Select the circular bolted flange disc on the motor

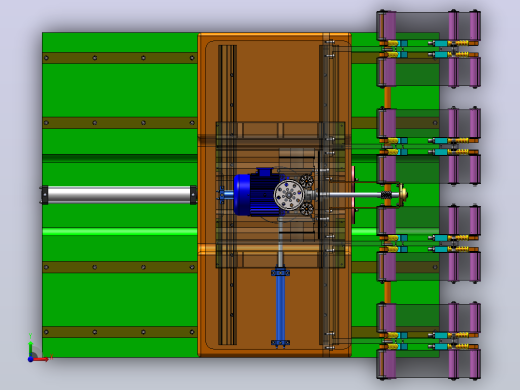[x=289, y=195]
